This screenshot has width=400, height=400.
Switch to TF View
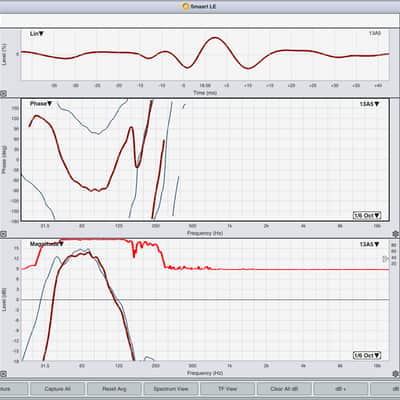click(227, 389)
